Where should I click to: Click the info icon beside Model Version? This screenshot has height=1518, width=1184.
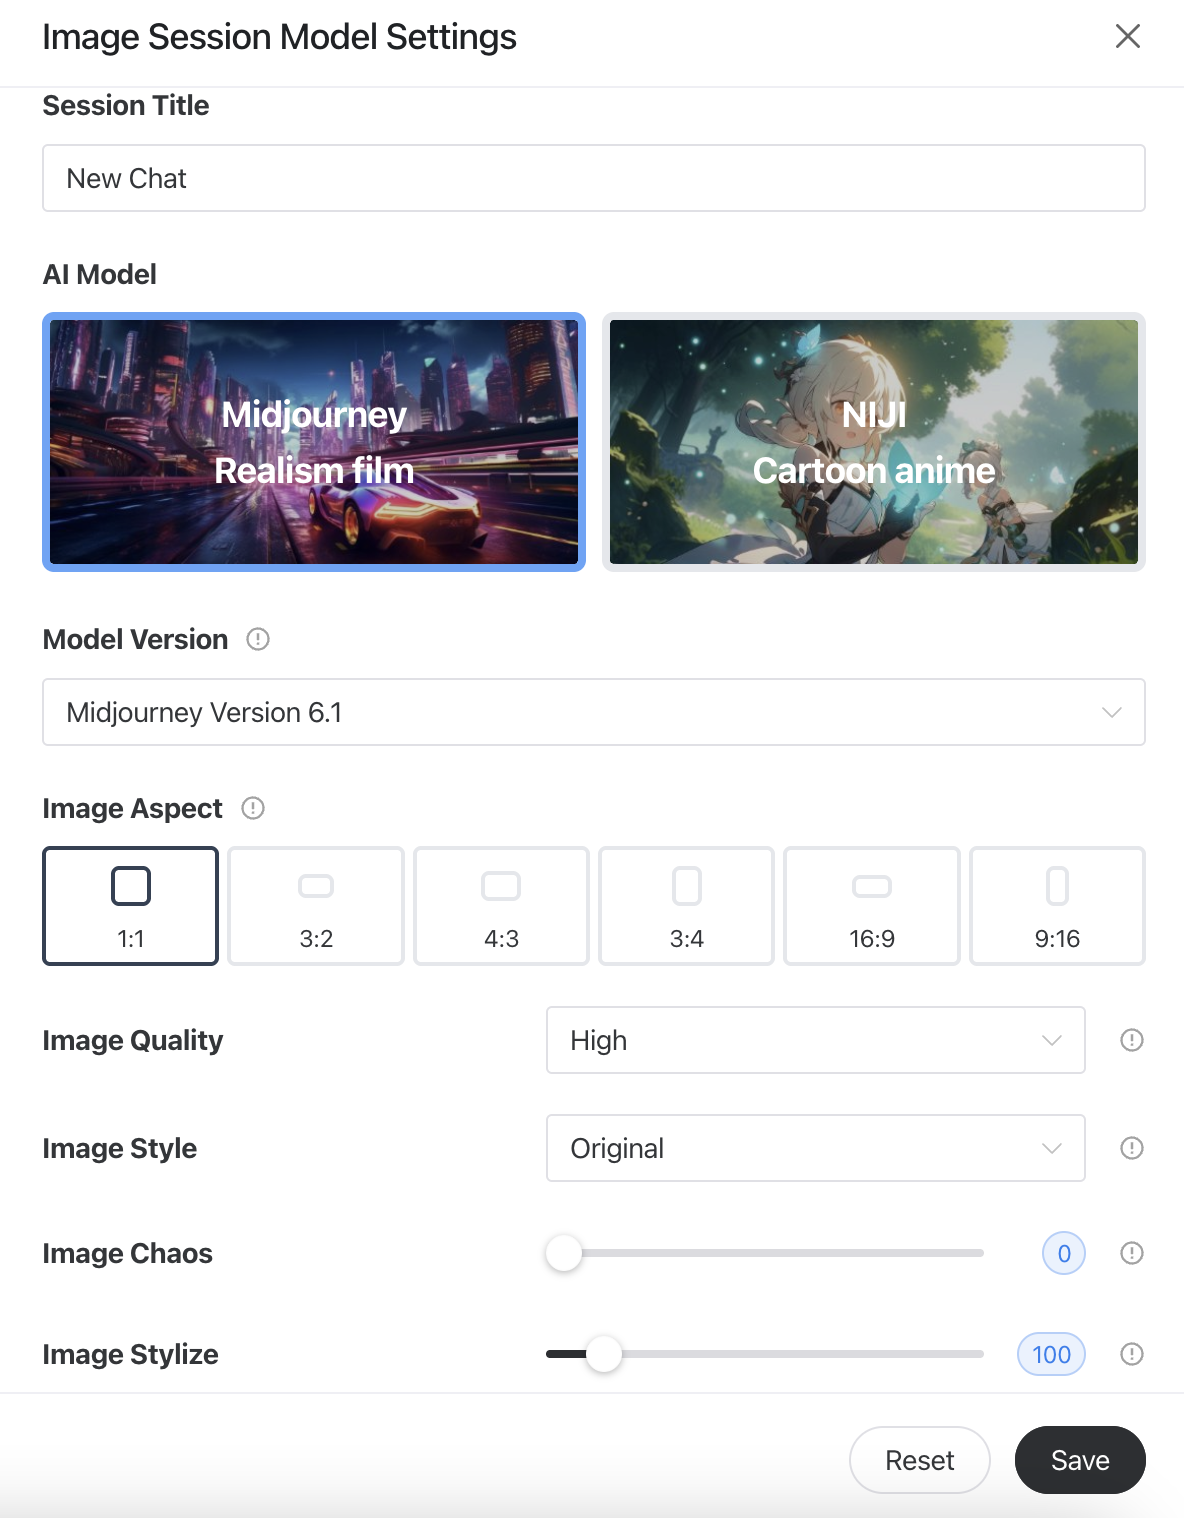(x=258, y=639)
